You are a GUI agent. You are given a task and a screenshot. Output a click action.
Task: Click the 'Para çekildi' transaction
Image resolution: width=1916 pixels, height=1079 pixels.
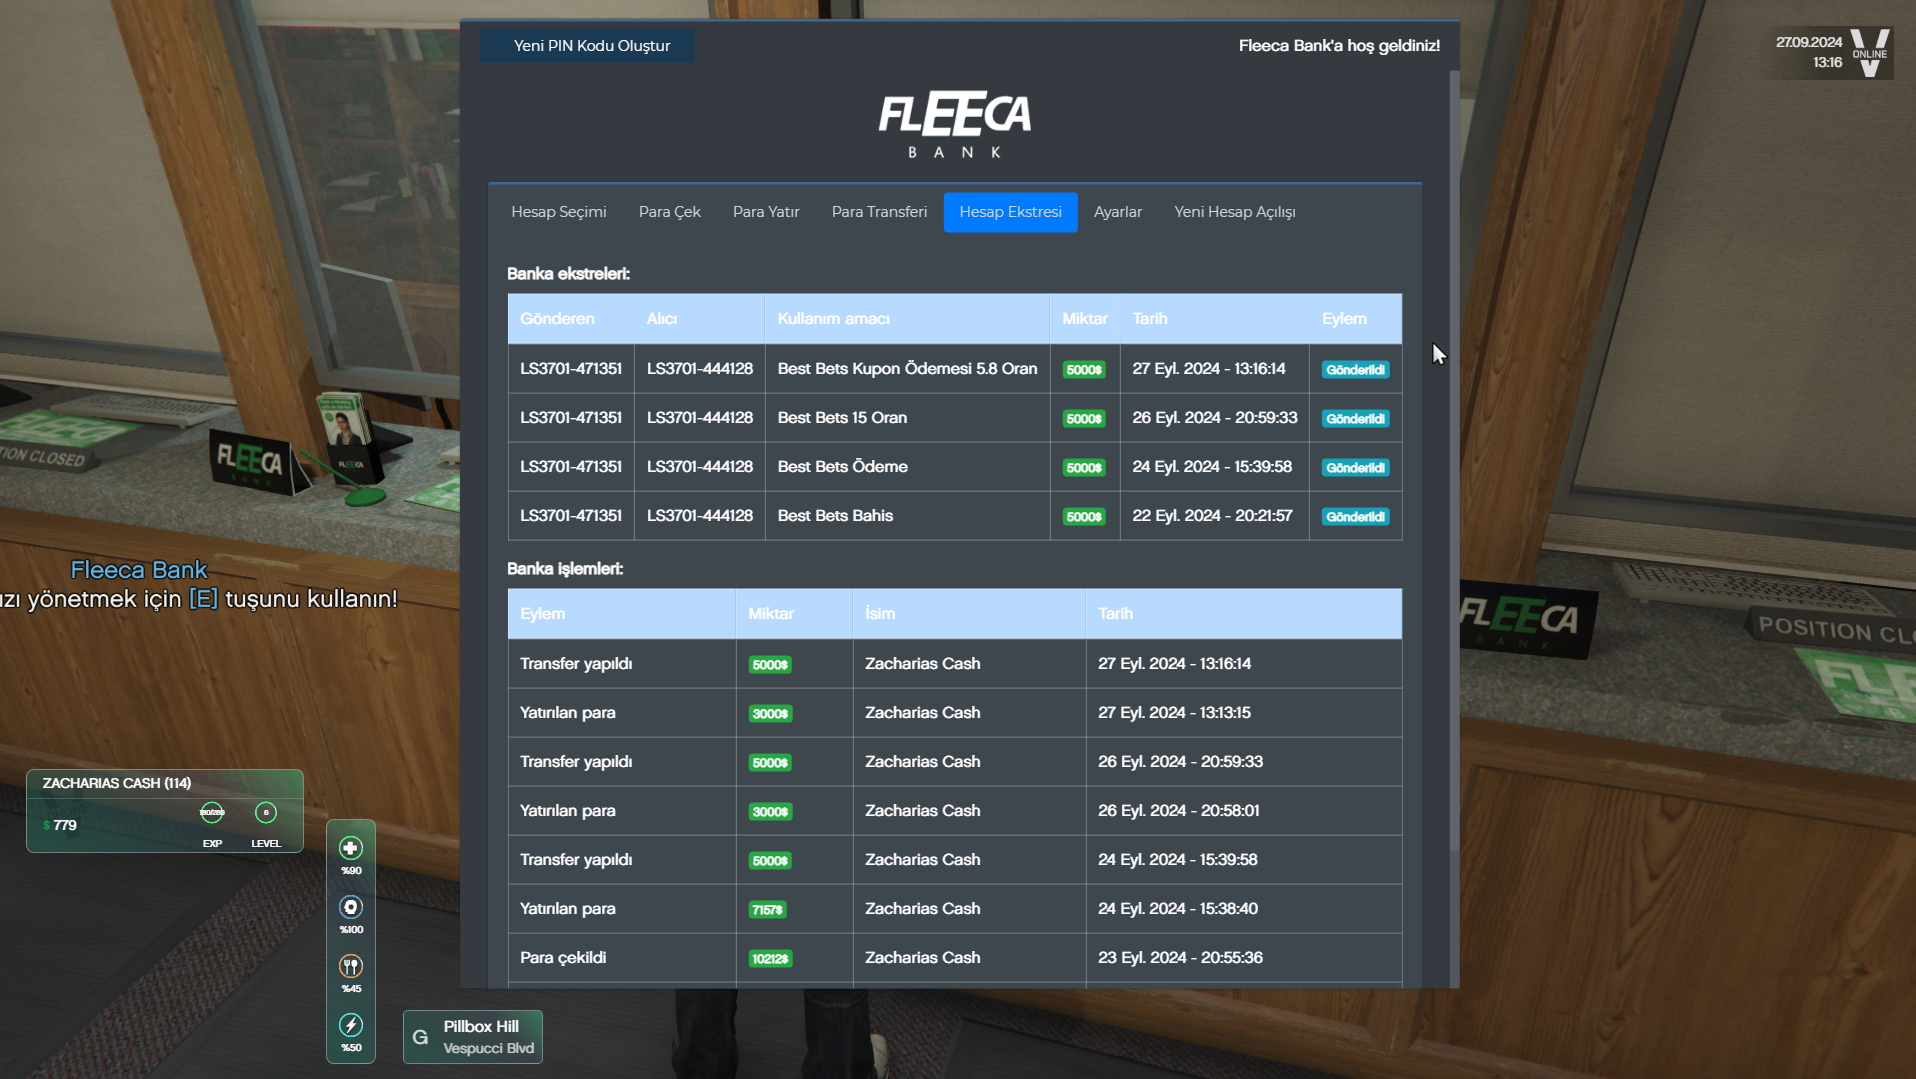pos(563,958)
